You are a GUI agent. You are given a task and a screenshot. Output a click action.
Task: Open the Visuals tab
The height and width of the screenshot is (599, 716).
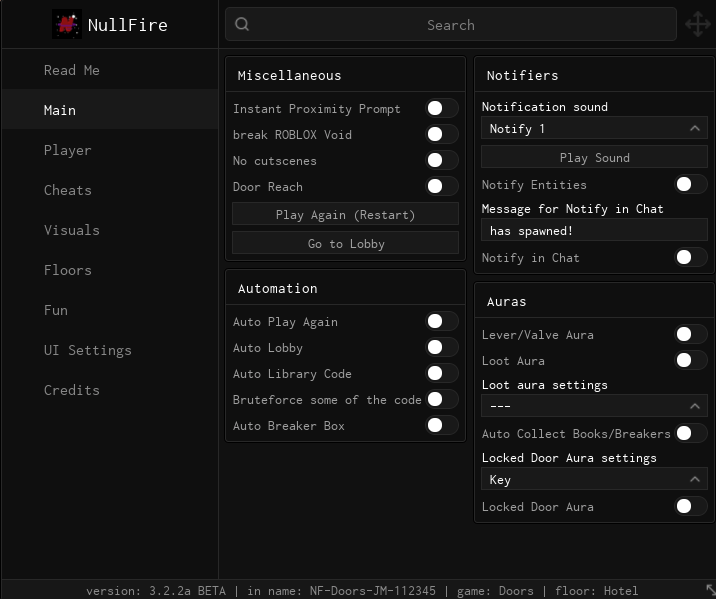[x=110, y=230]
